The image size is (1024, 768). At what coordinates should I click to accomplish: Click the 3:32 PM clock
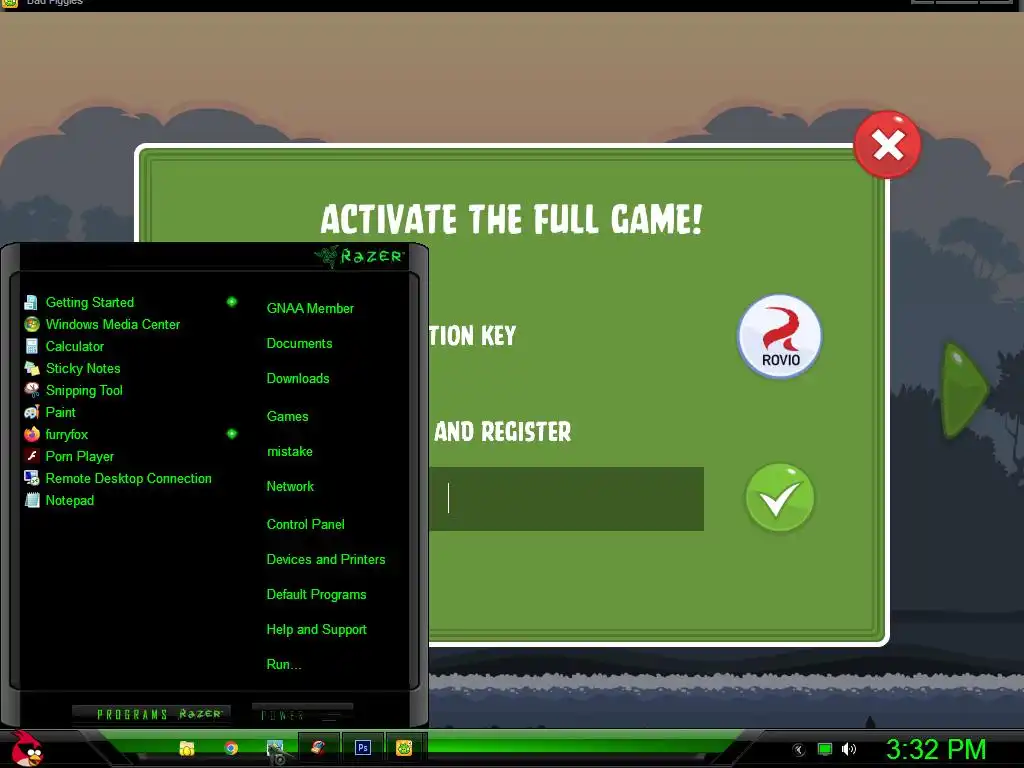pyautogui.click(x=935, y=749)
